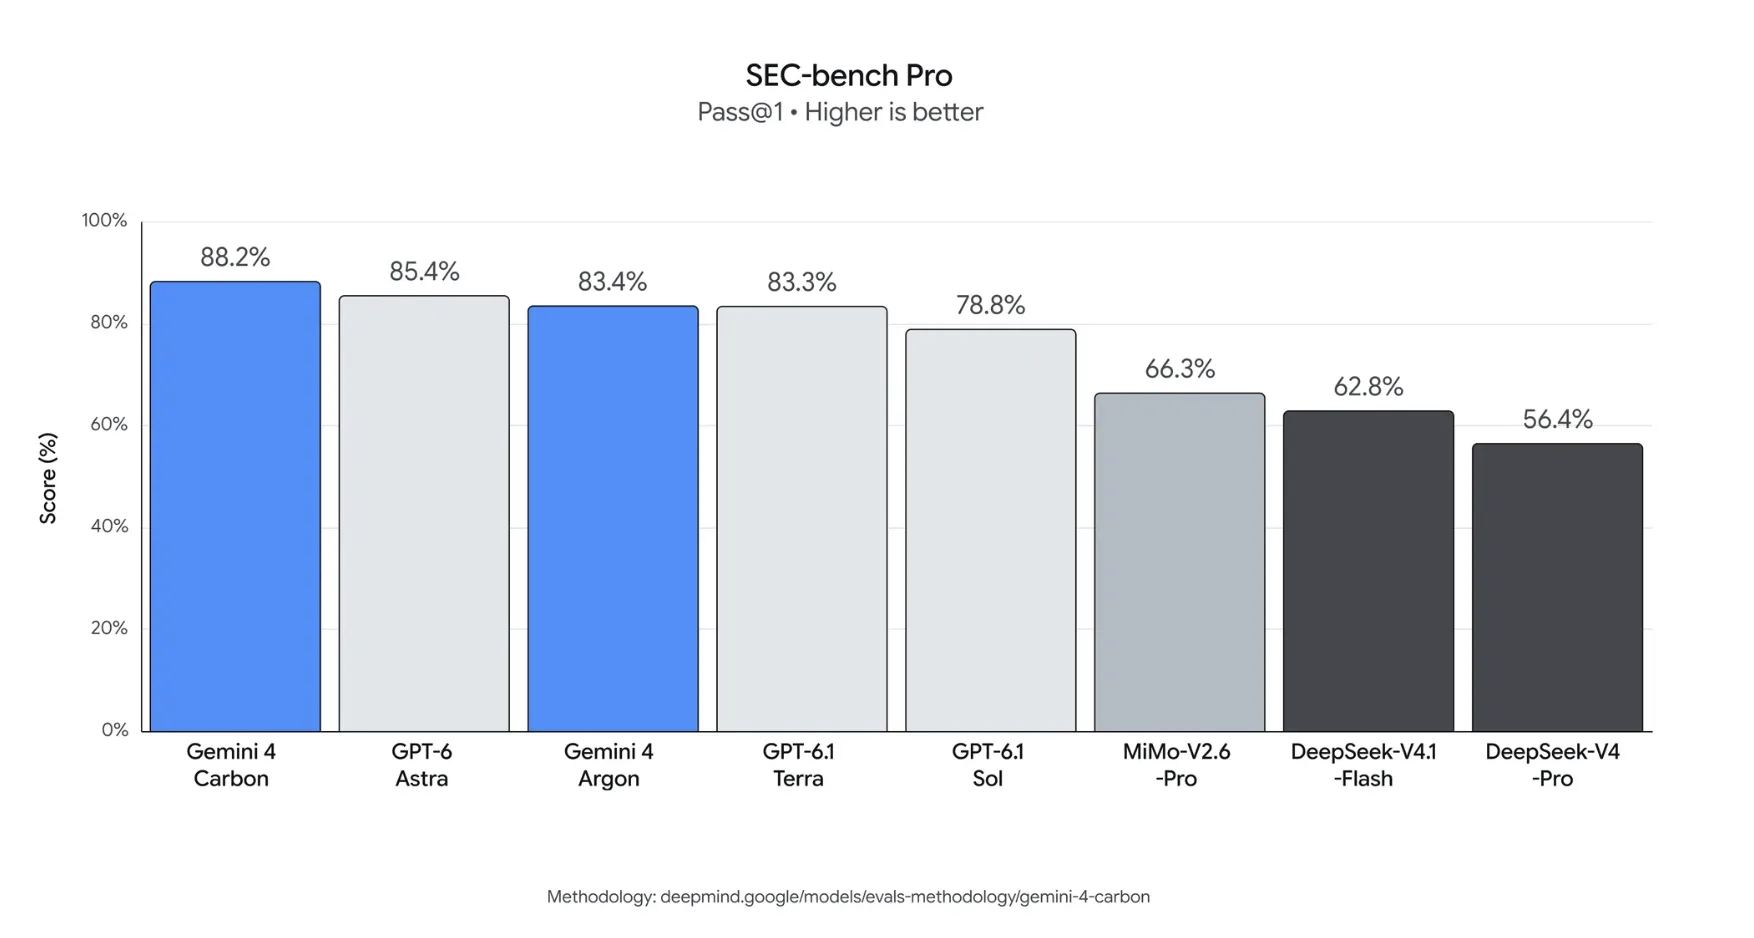Click the Pass@1 Higher is better subtitle
Screen dimensions: 1754x938
[x=840, y=112]
